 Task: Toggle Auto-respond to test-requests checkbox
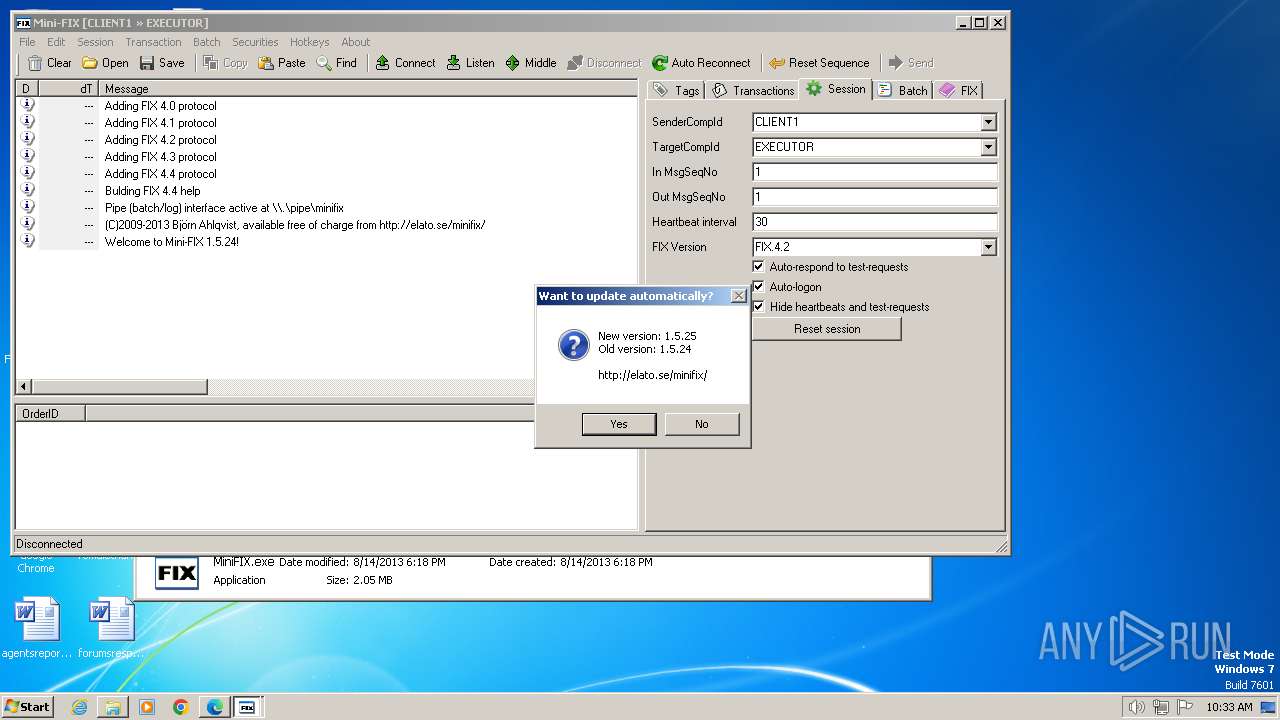coord(759,267)
